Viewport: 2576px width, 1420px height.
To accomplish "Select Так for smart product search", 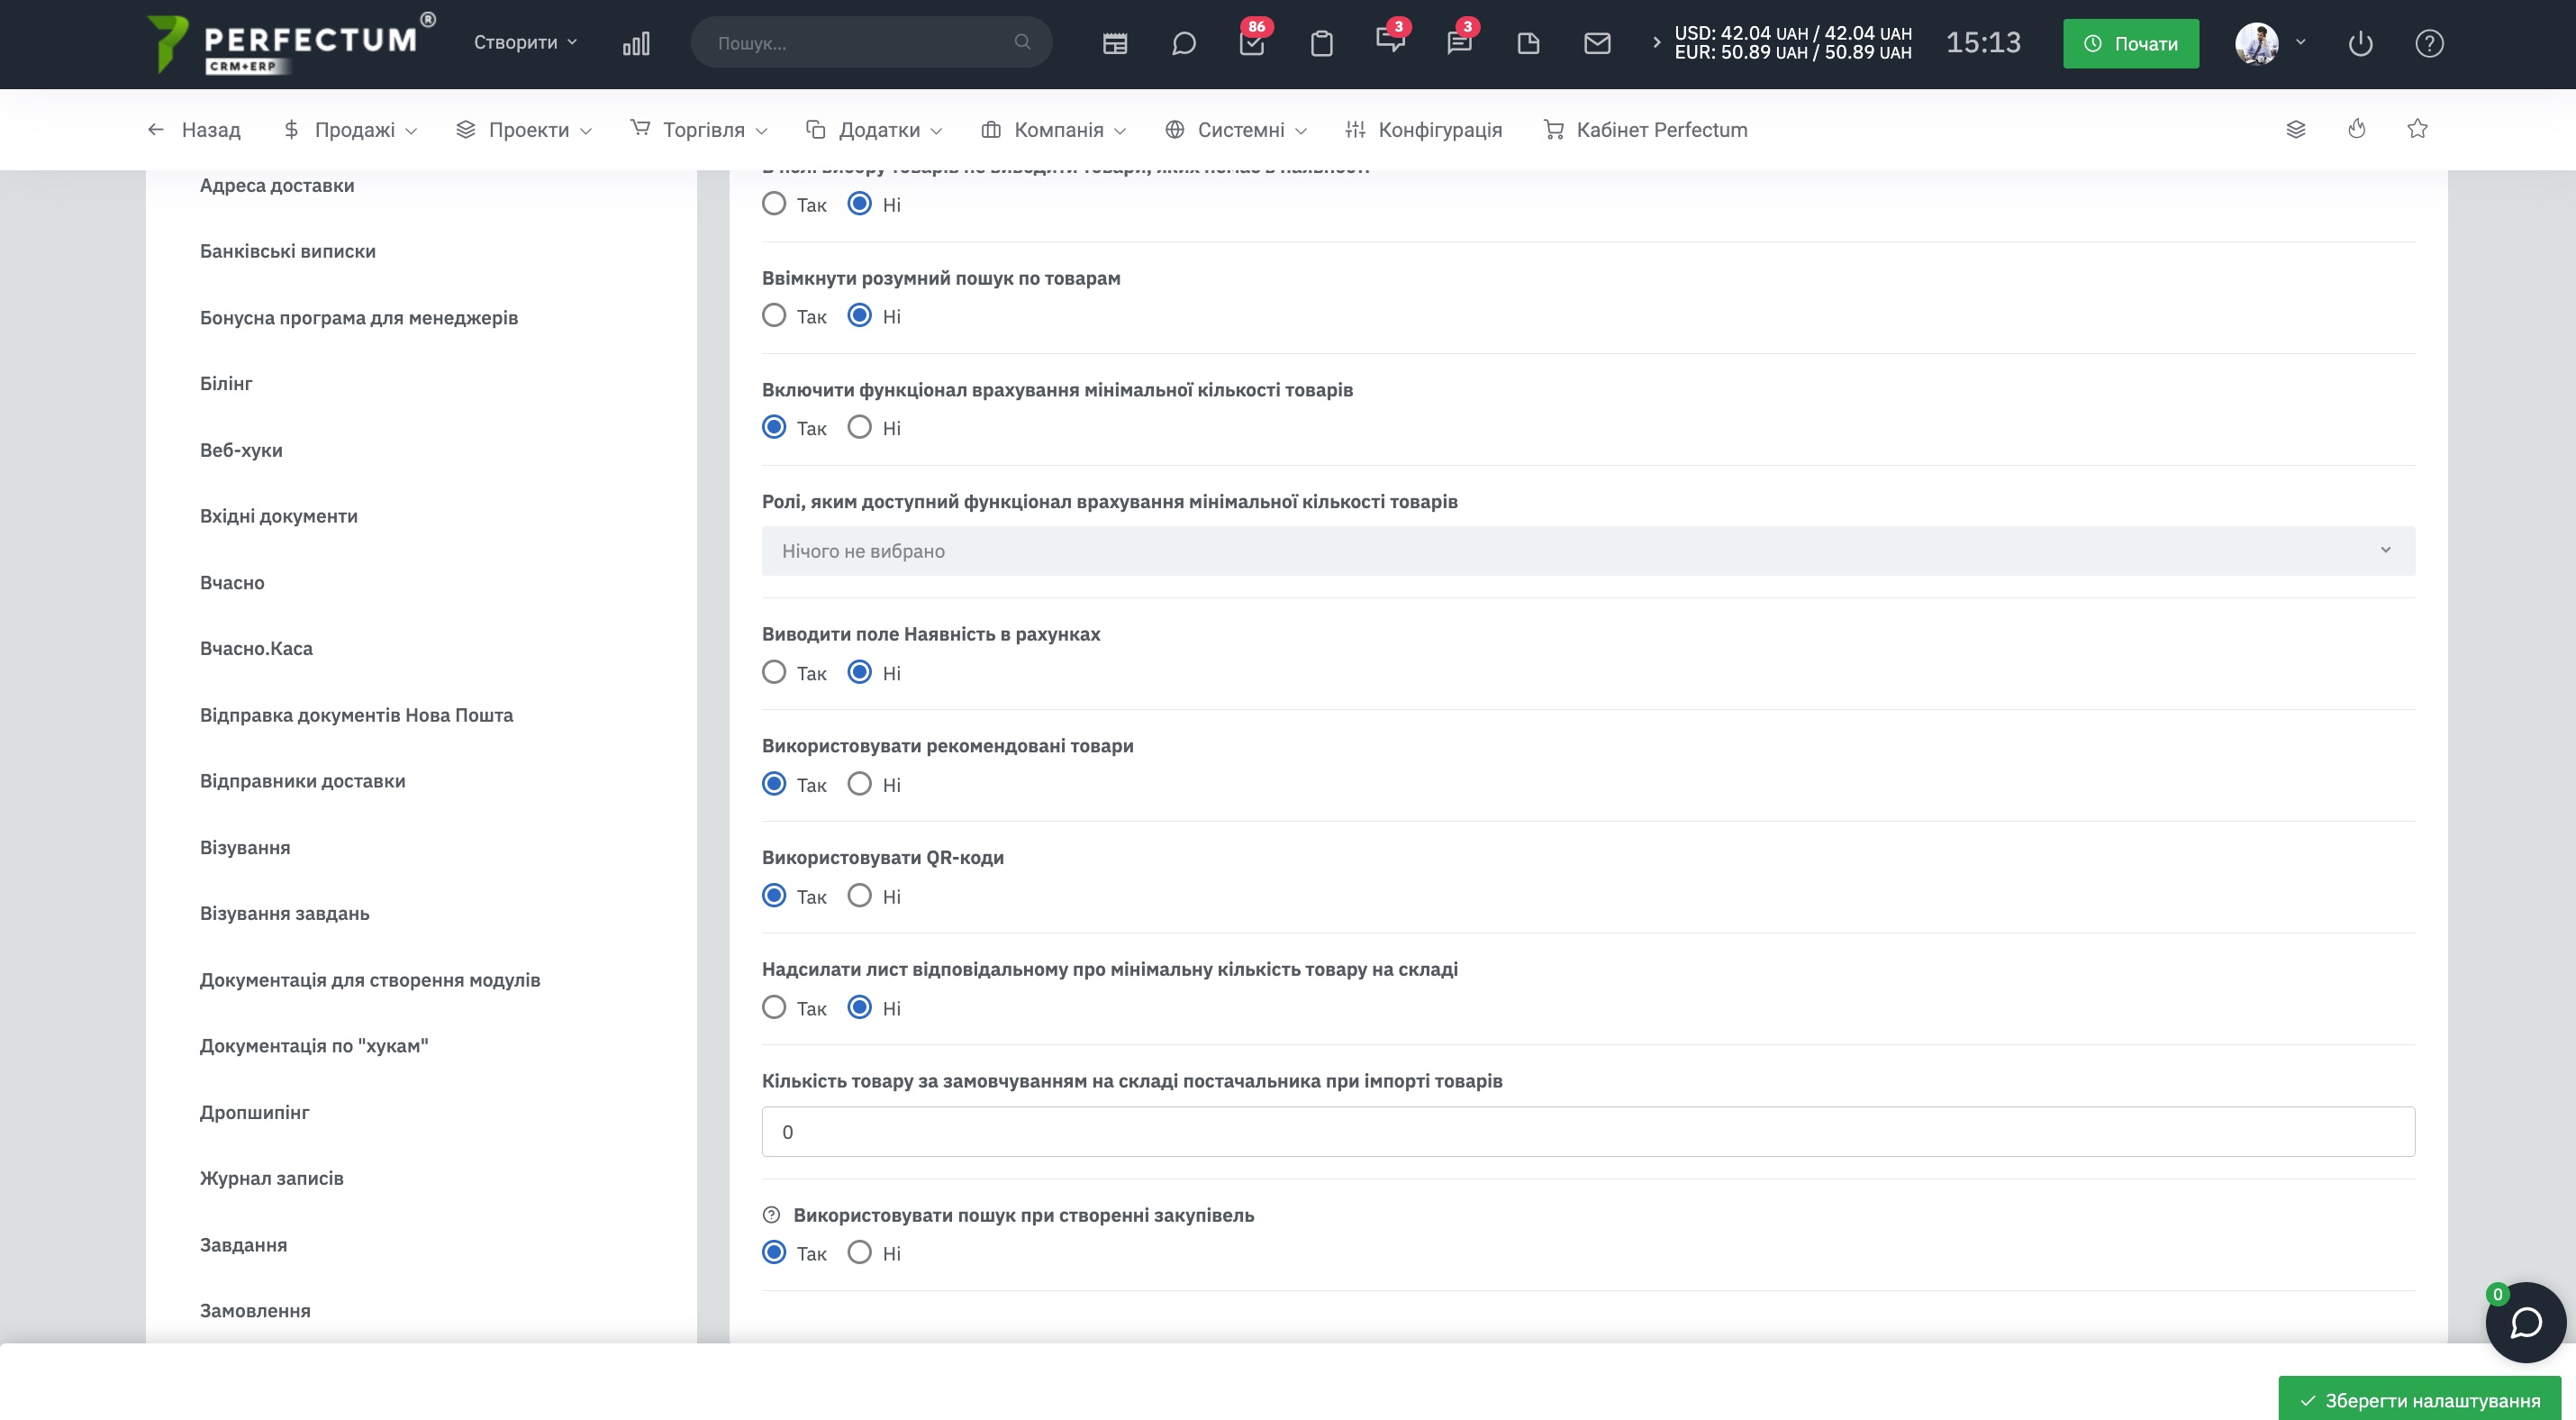I will pos(774,316).
